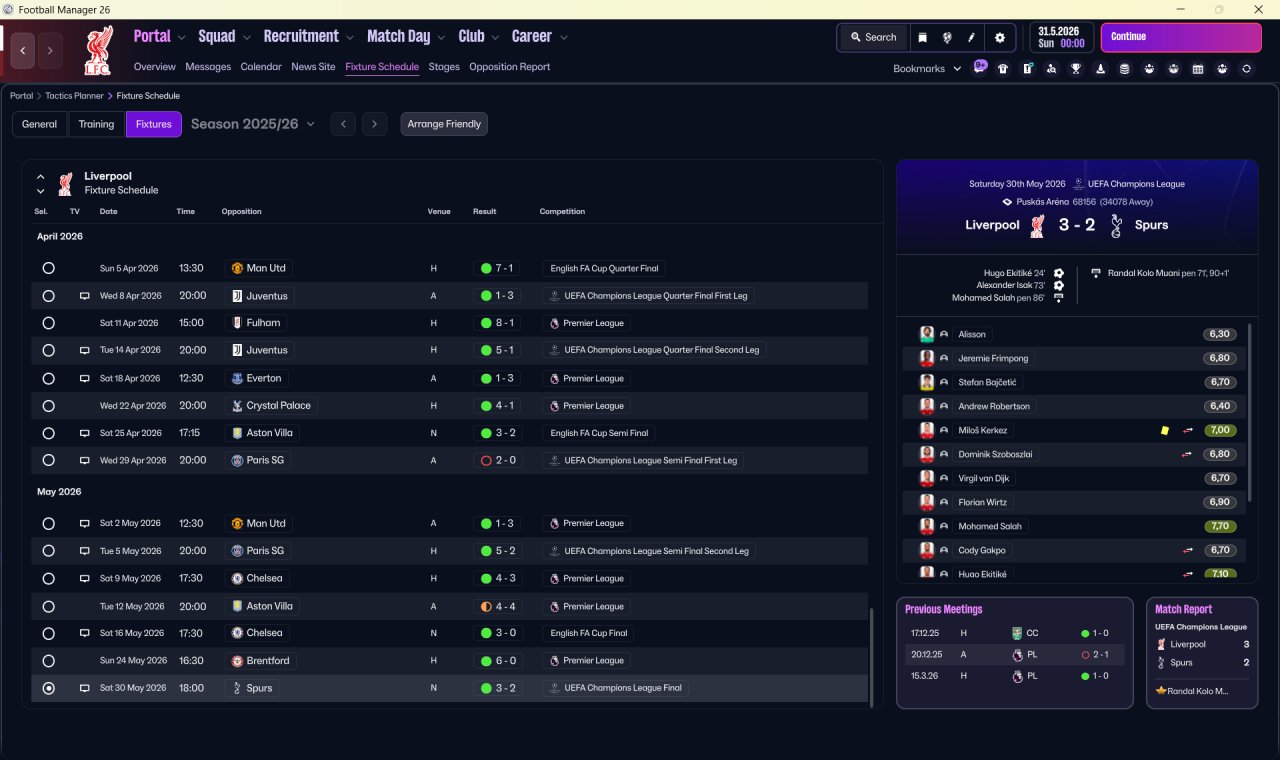This screenshot has width=1280, height=760.
Task: Open the shirt squad bookmark icon
Action: (x=1003, y=69)
